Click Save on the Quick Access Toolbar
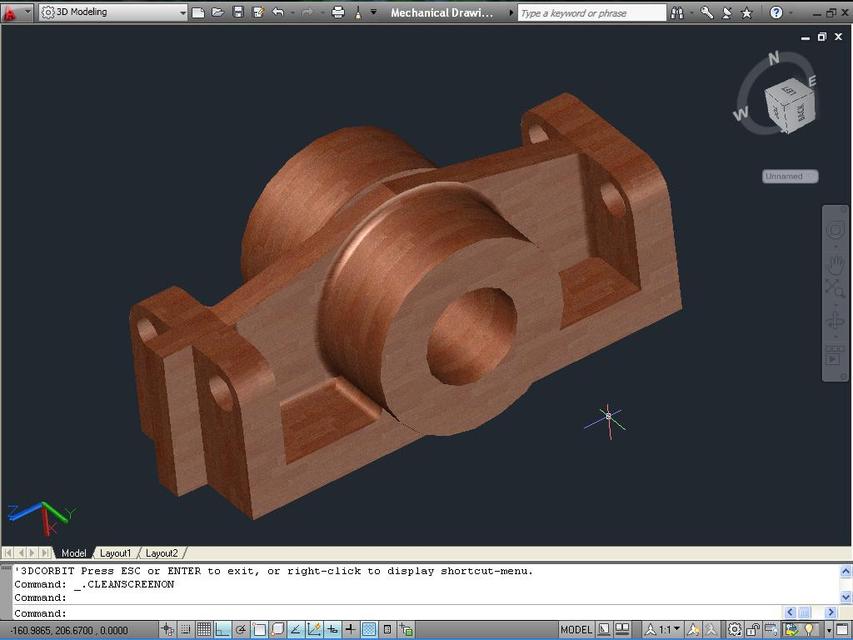The width and height of the screenshot is (853, 640). 236,12
